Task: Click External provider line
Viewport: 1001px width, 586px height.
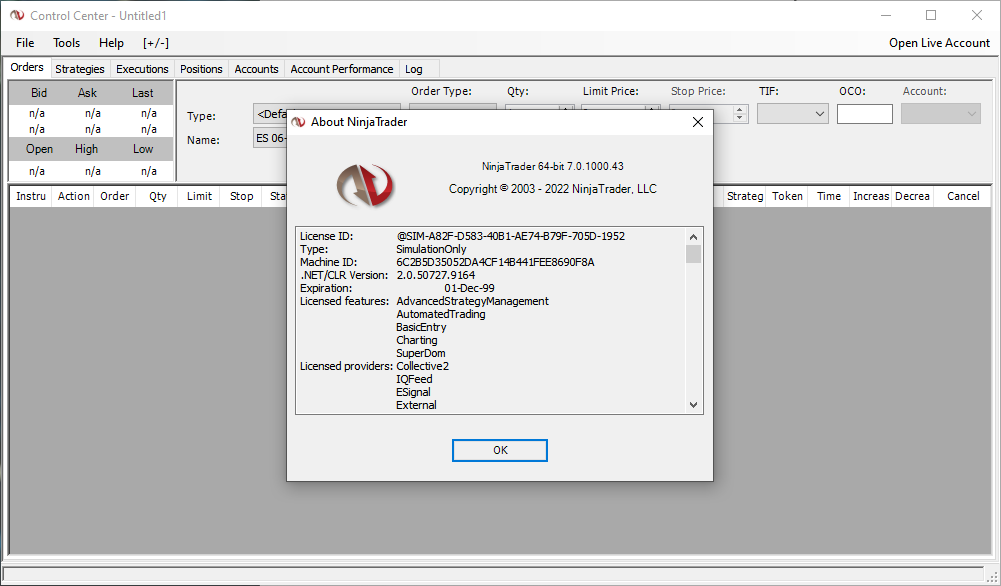Action: pyautogui.click(x=416, y=405)
